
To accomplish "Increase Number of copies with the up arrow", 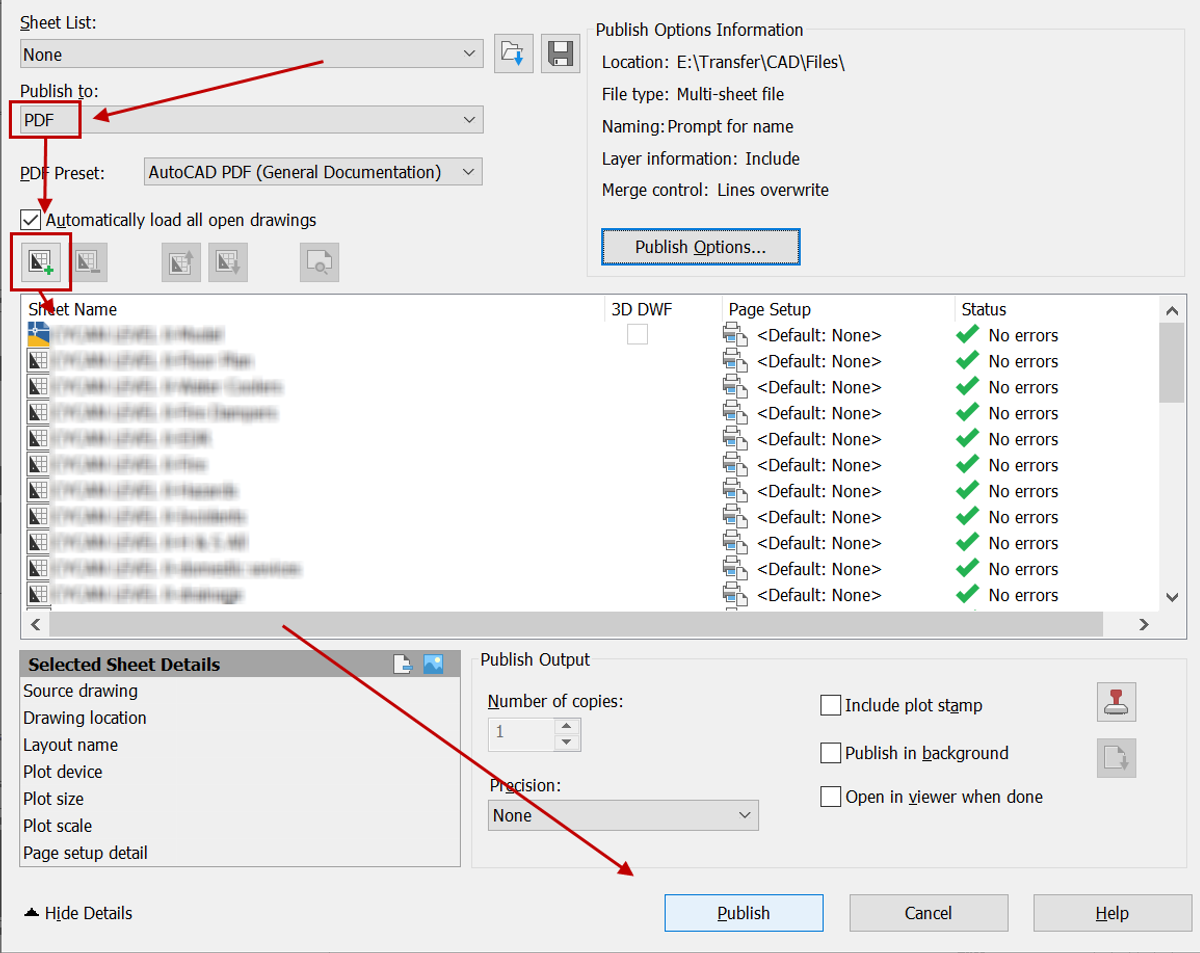I will click(566, 727).
